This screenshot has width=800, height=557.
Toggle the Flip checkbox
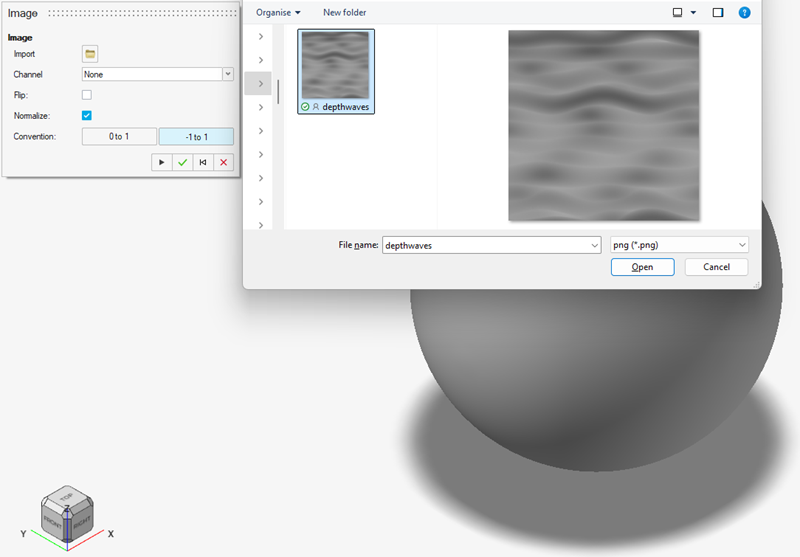pyautogui.click(x=87, y=95)
